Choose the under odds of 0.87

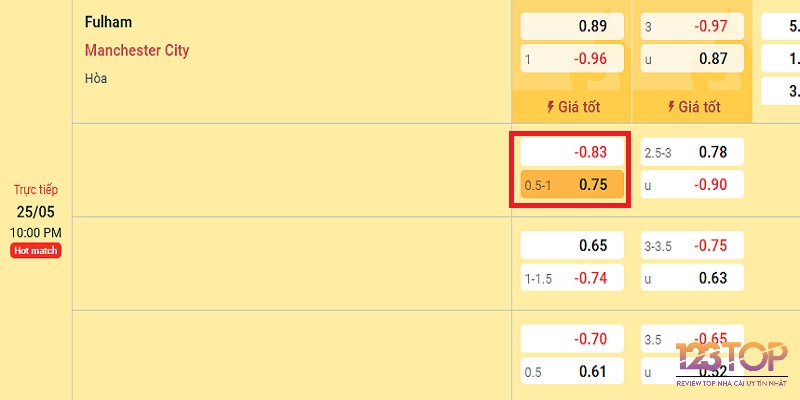point(692,59)
